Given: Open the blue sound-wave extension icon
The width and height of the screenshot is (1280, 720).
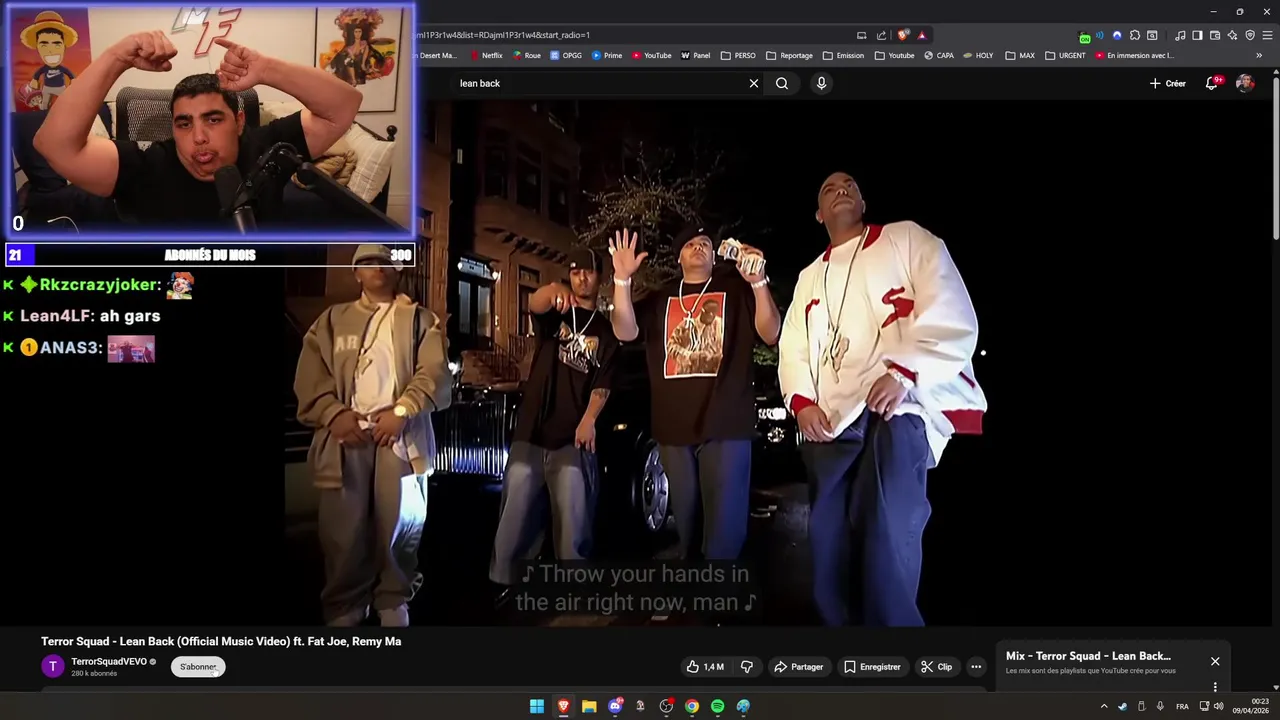Looking at the screenshot, I should point(1100,35).
